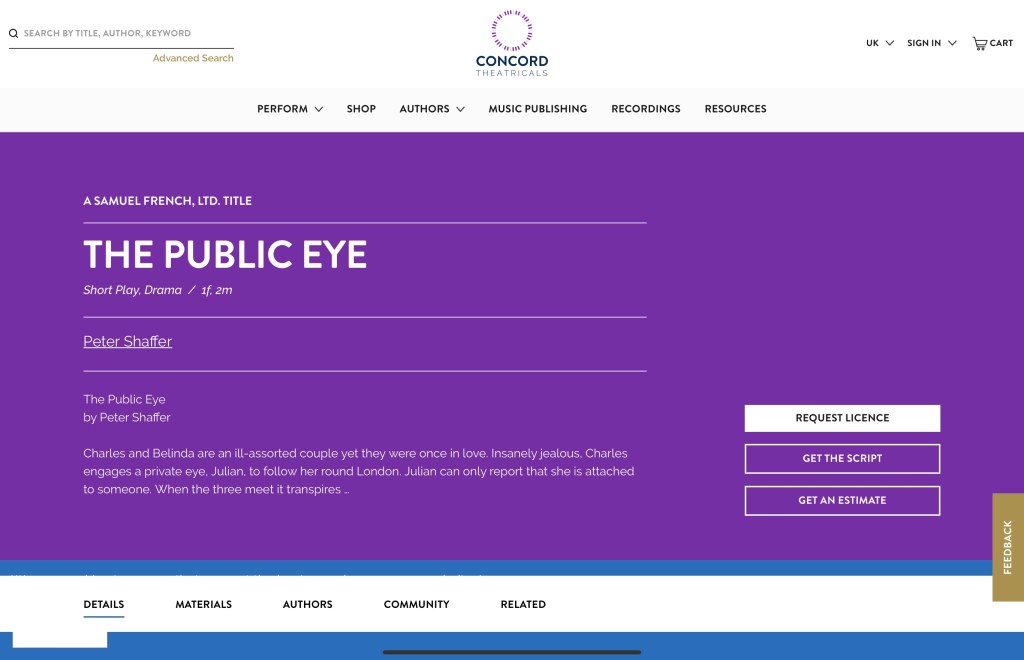Viewport: 1024px width, 660px height.
Task: Click the Advanced Search link
Action: [193, 59]
